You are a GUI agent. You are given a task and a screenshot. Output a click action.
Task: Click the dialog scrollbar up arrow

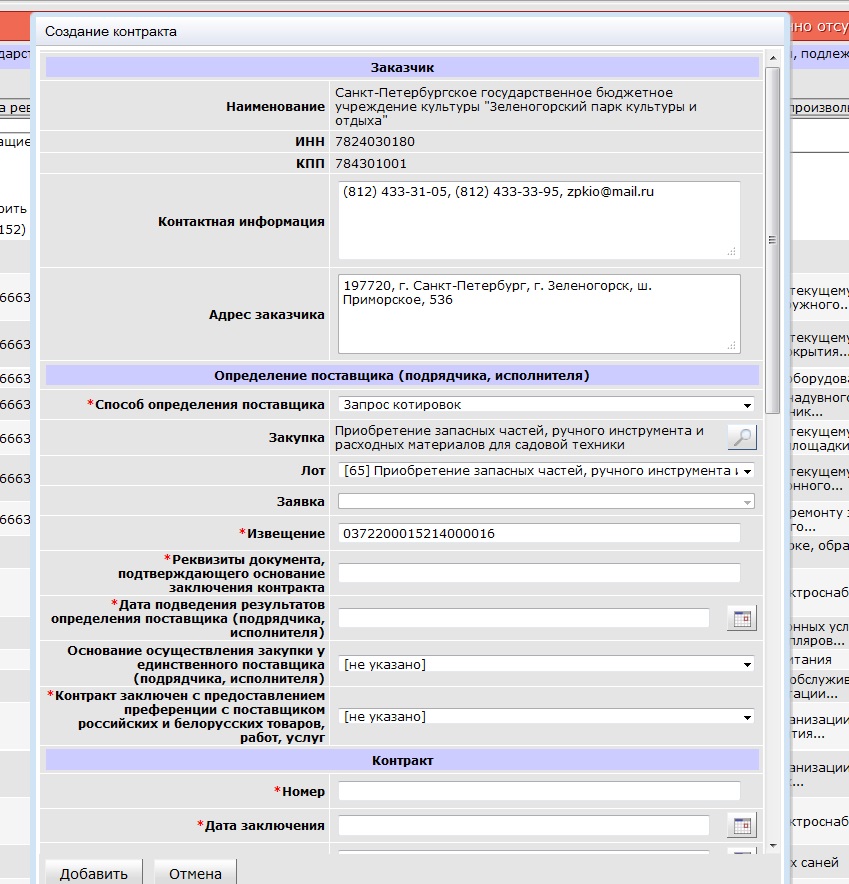(x=773, y=58)
